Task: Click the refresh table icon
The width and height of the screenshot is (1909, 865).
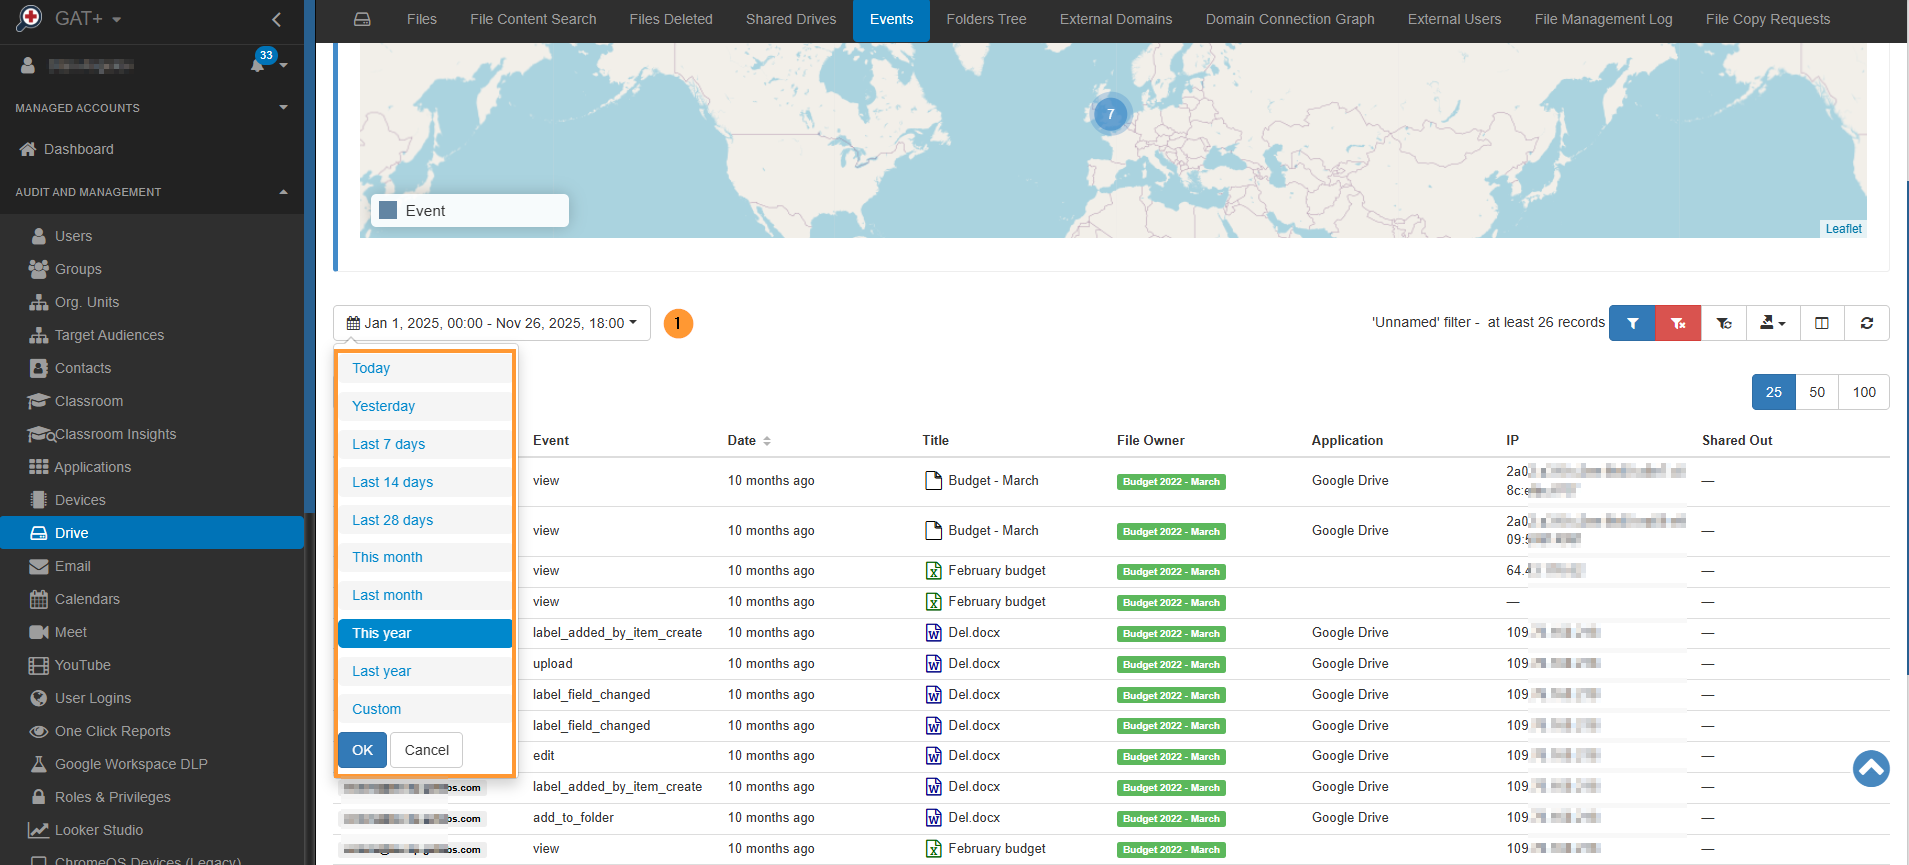Action: pyautogui.click(x=1866, y=323)
